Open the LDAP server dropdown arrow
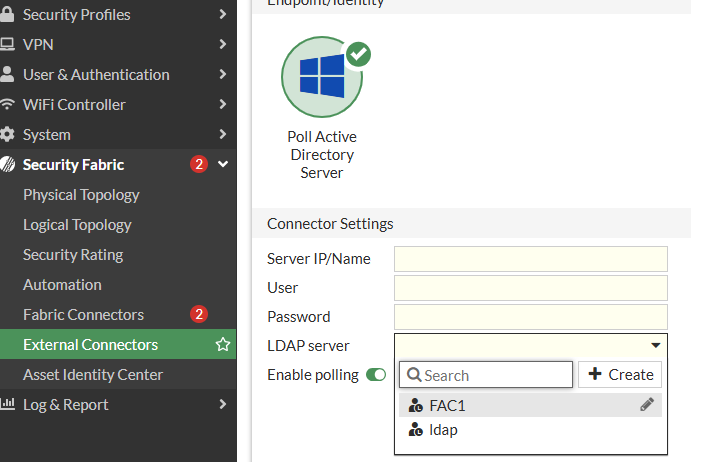706x471 pixels. click(x=656, y=346)
